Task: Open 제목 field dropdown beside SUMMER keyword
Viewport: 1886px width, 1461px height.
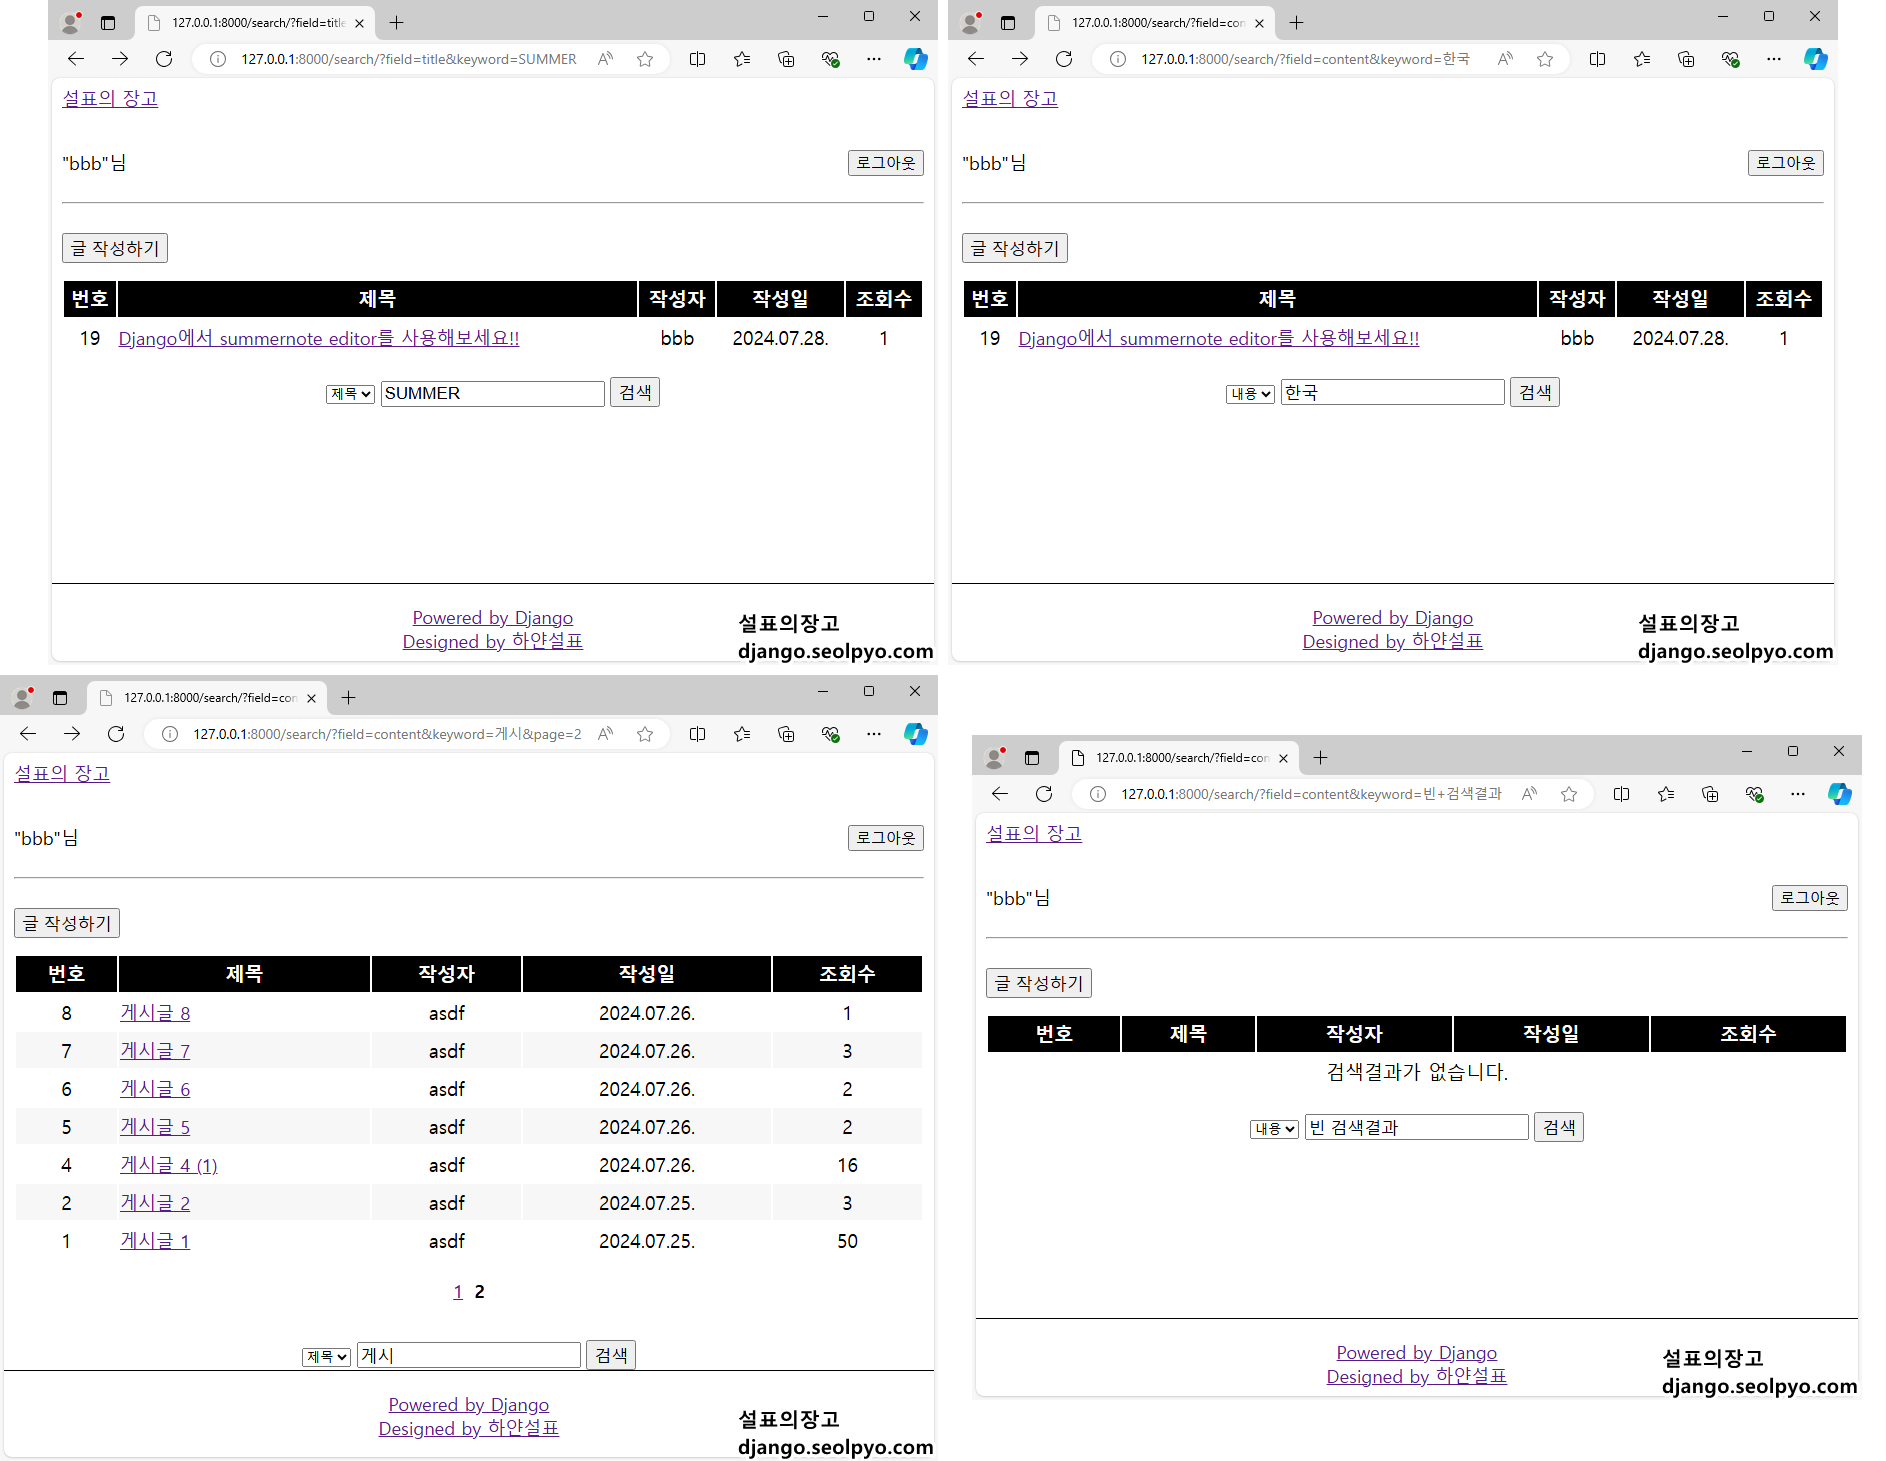Action: pyautogui.click(x=350, y=394)
